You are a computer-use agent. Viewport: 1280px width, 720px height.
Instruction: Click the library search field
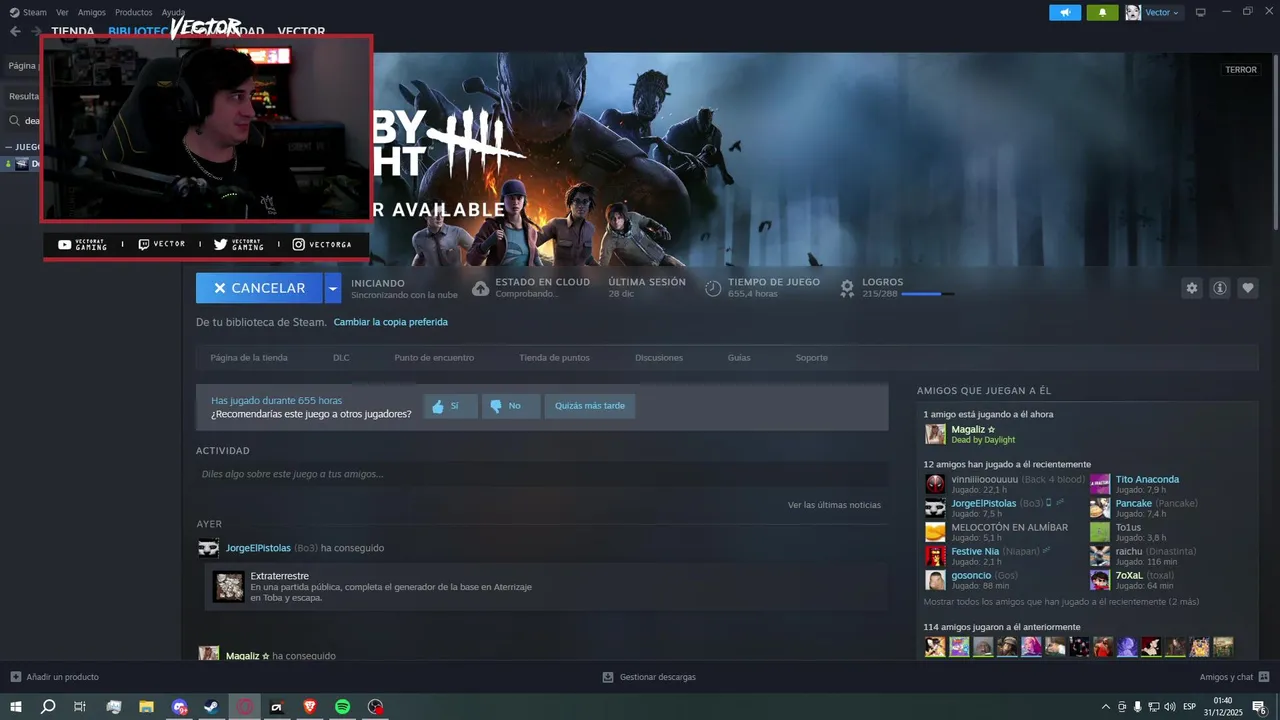(x=24, y=120)
